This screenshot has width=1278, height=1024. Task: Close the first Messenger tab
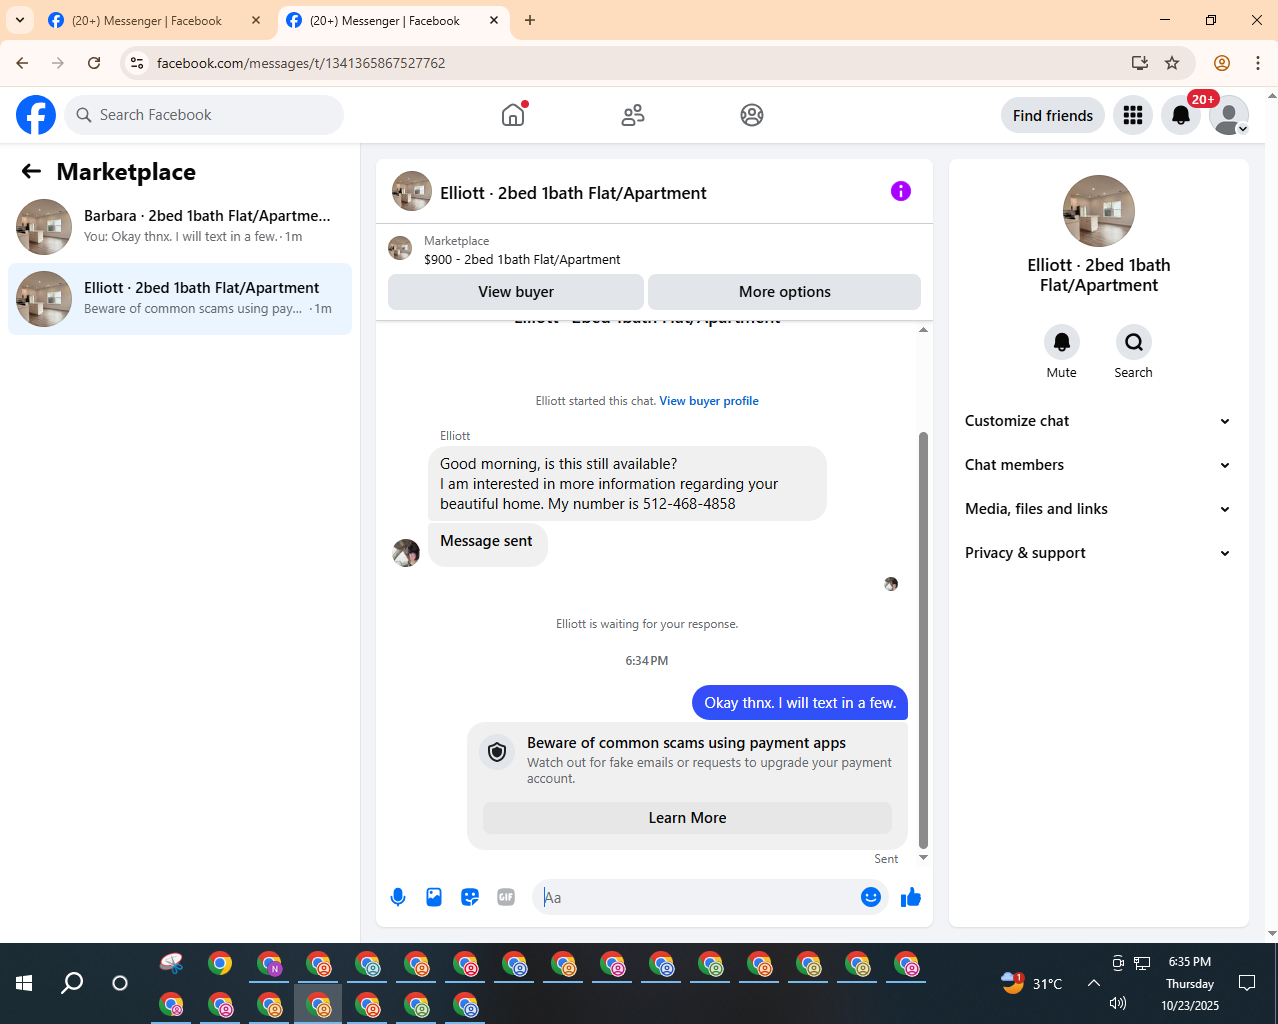[256, 20]
